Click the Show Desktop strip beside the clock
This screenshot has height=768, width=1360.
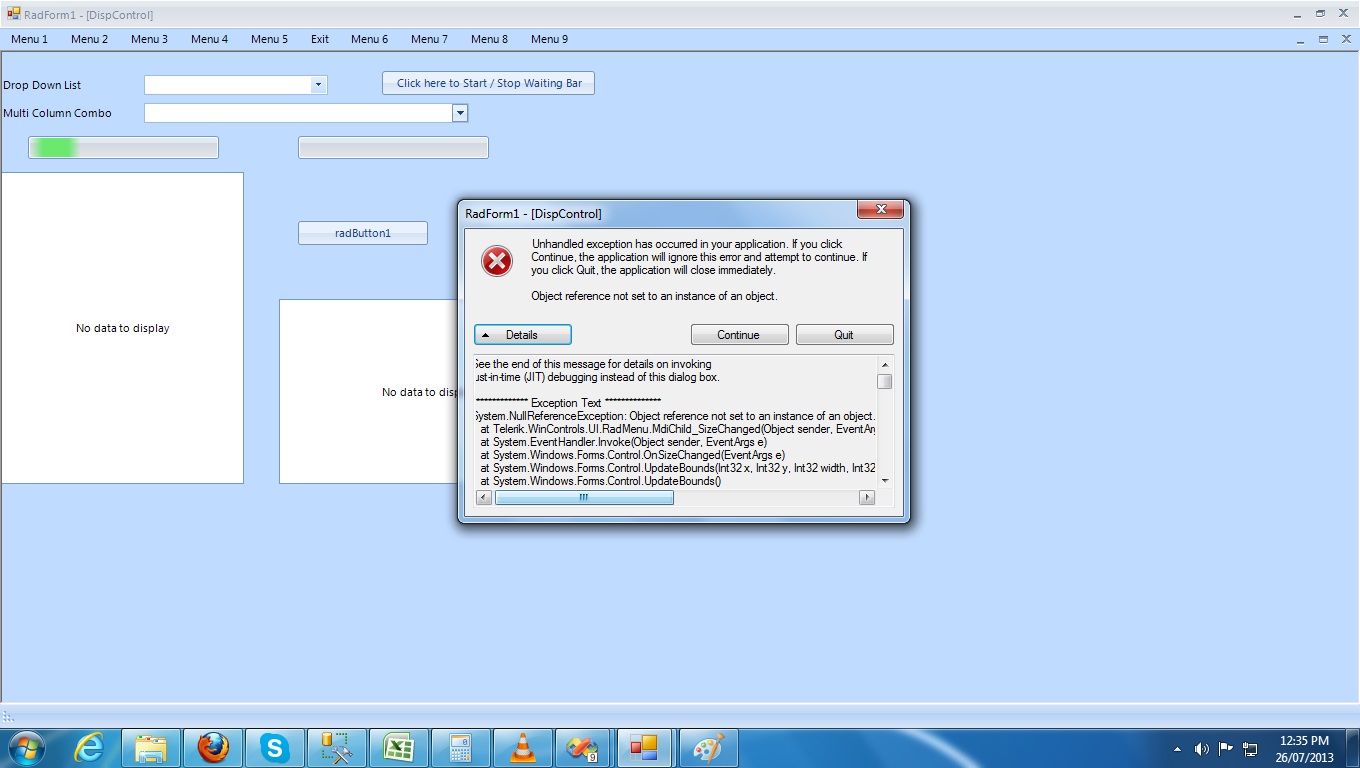point(1352,748)
